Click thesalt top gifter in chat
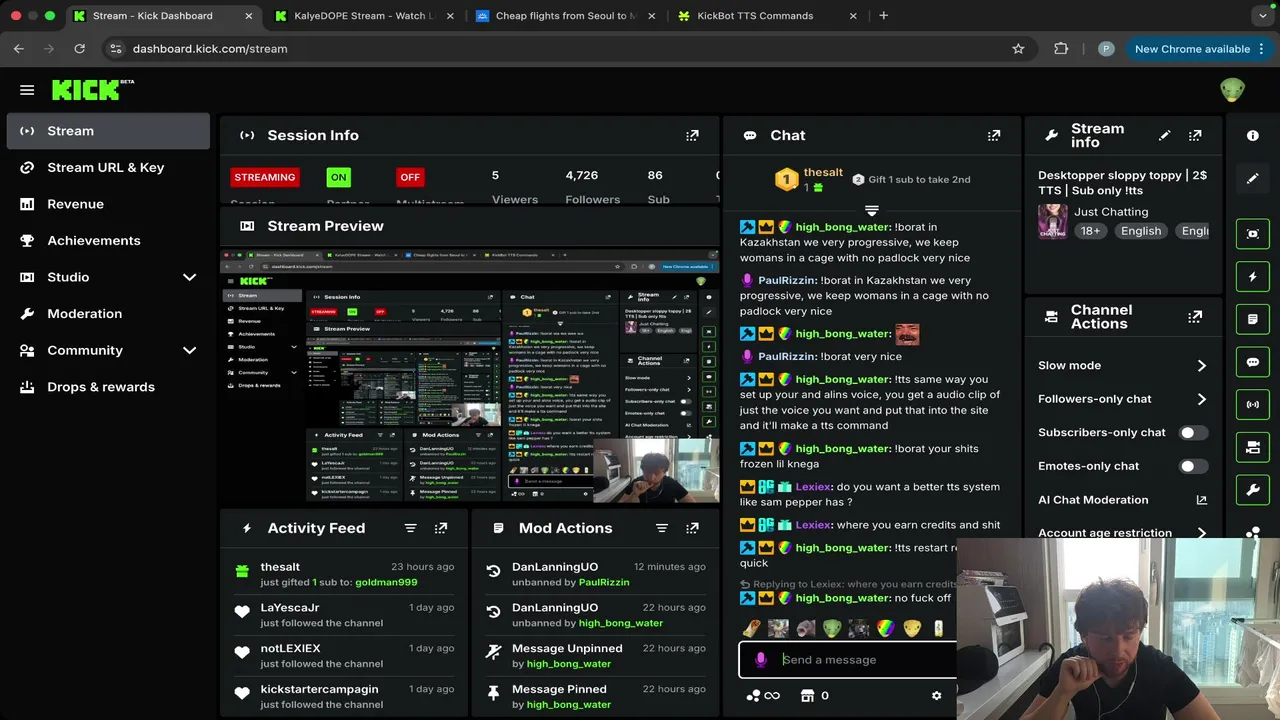1280x720 pixels. tap(823, 172)
